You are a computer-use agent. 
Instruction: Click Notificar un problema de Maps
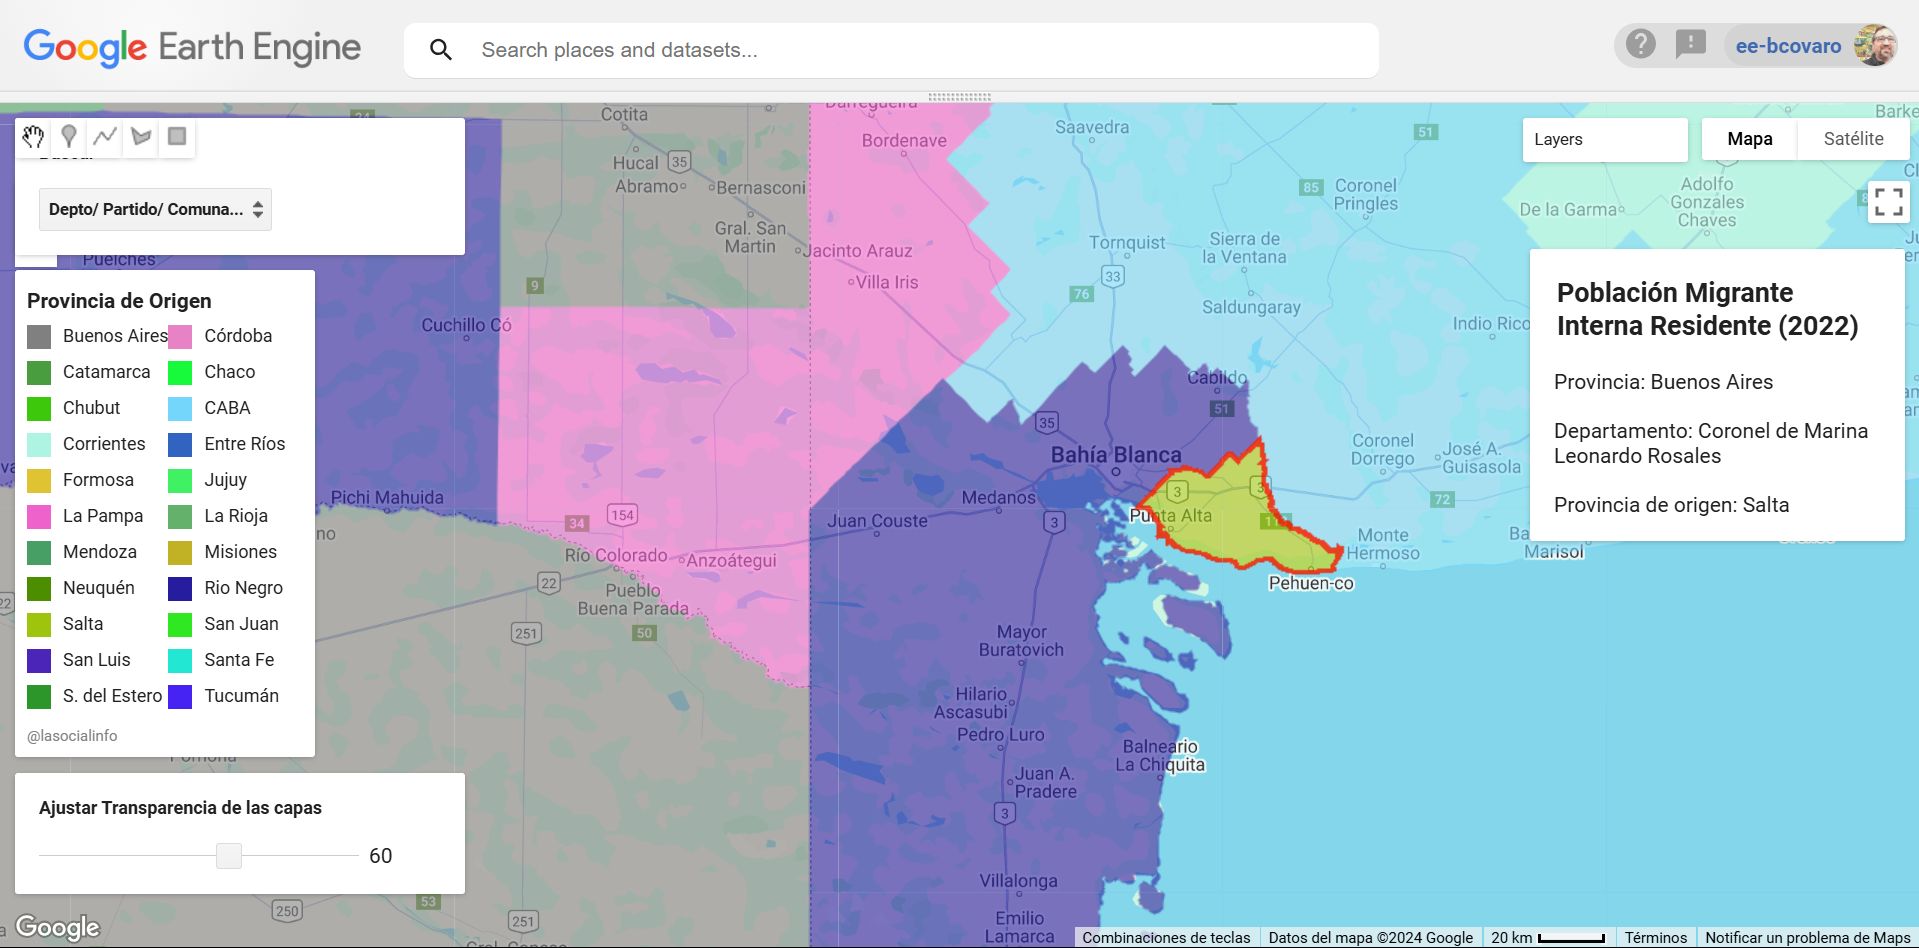1807,938
